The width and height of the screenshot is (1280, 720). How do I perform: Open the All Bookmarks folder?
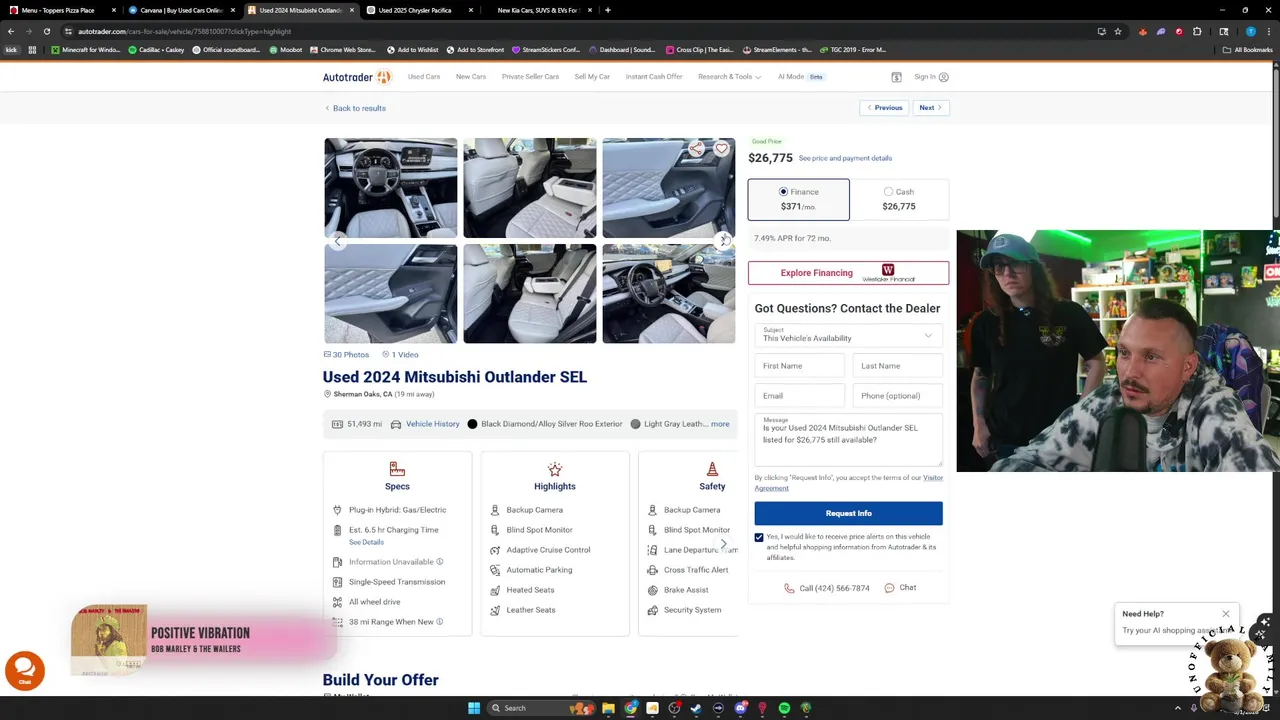(x=1247, y=50)
